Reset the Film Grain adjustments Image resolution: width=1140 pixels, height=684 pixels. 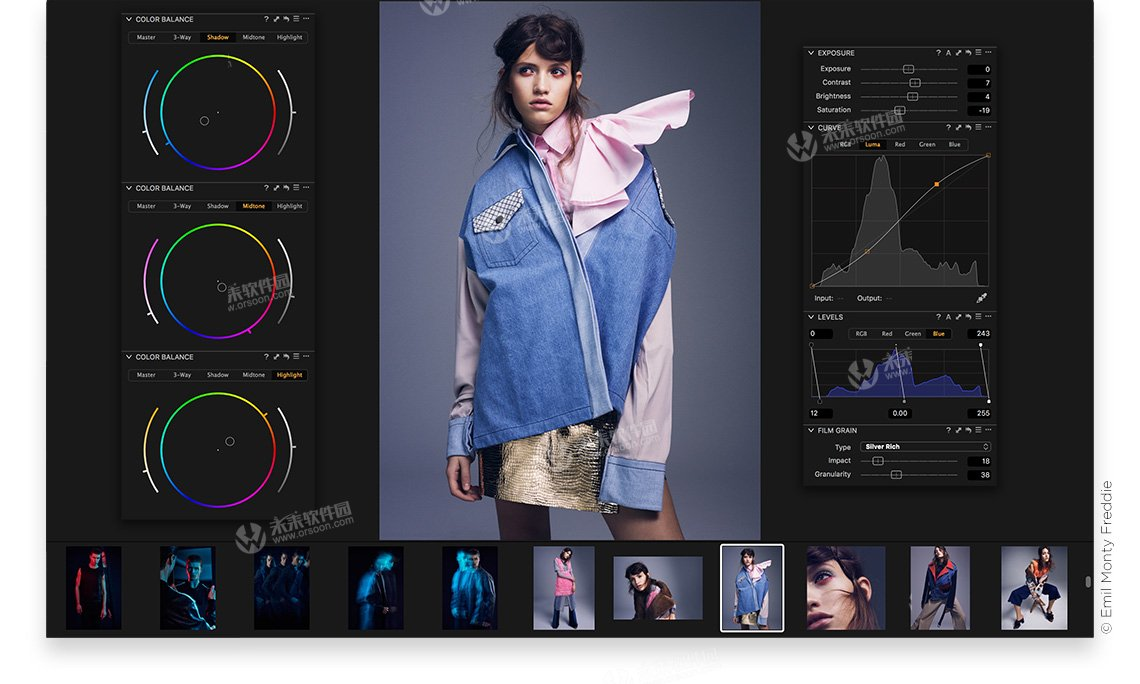coord(968,430)
